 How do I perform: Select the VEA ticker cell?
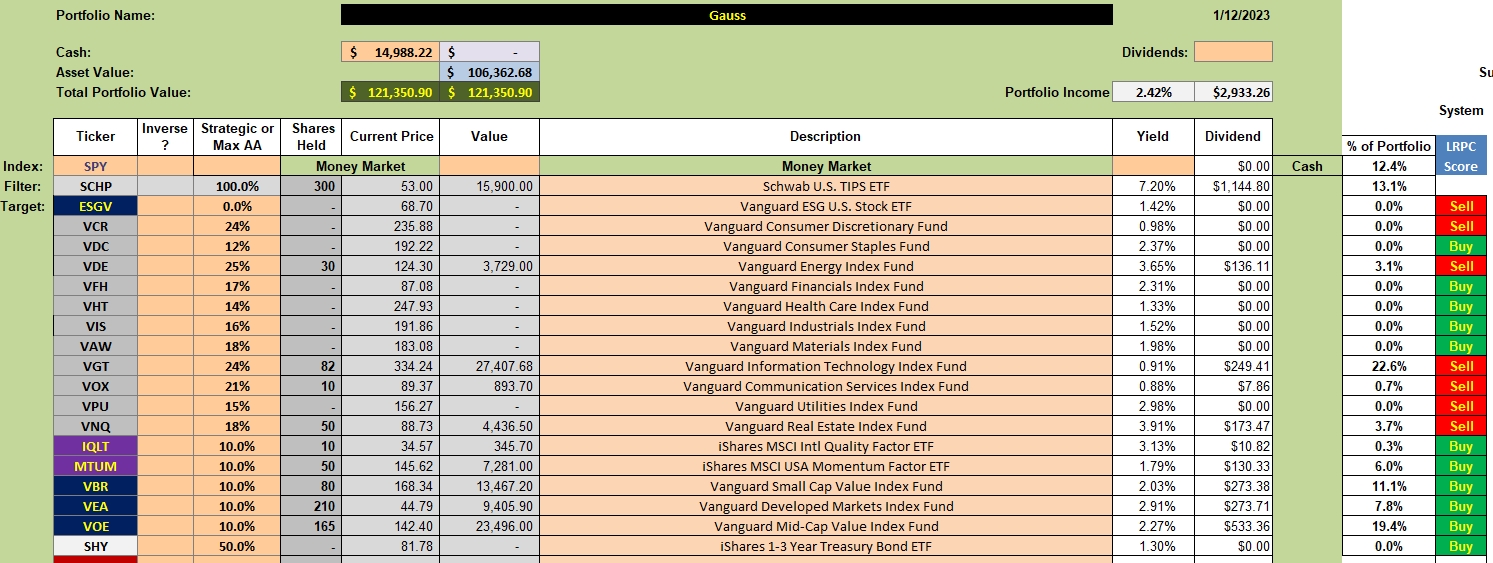(x=96, y=506)
